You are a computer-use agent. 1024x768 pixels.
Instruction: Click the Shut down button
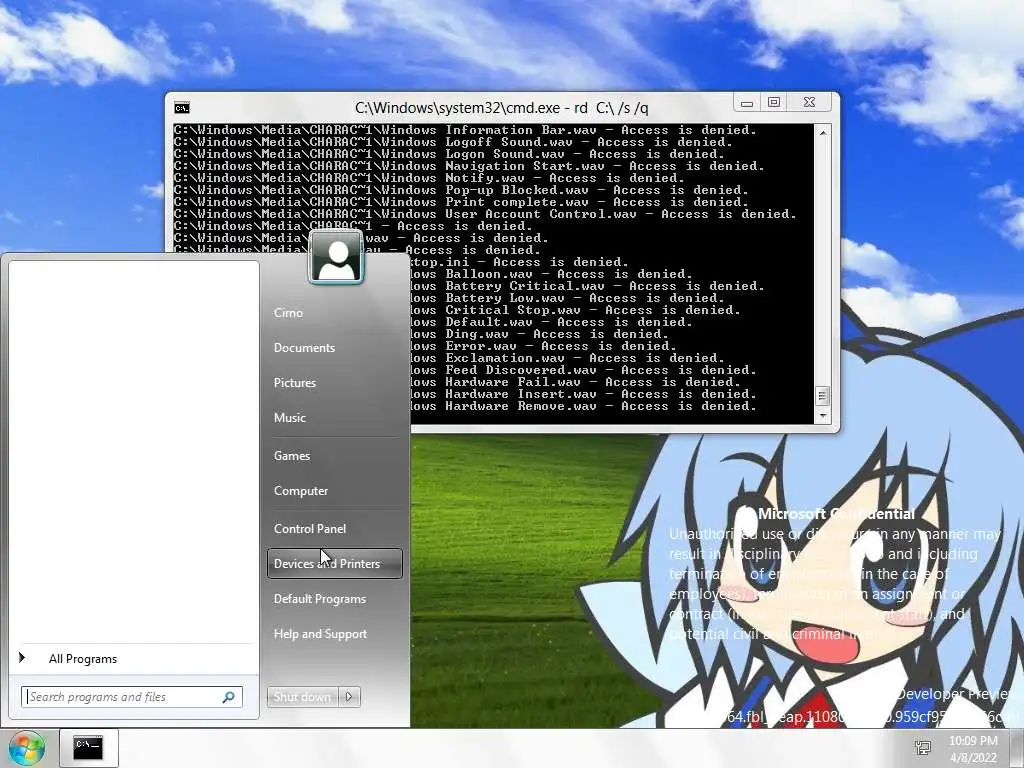302,697
